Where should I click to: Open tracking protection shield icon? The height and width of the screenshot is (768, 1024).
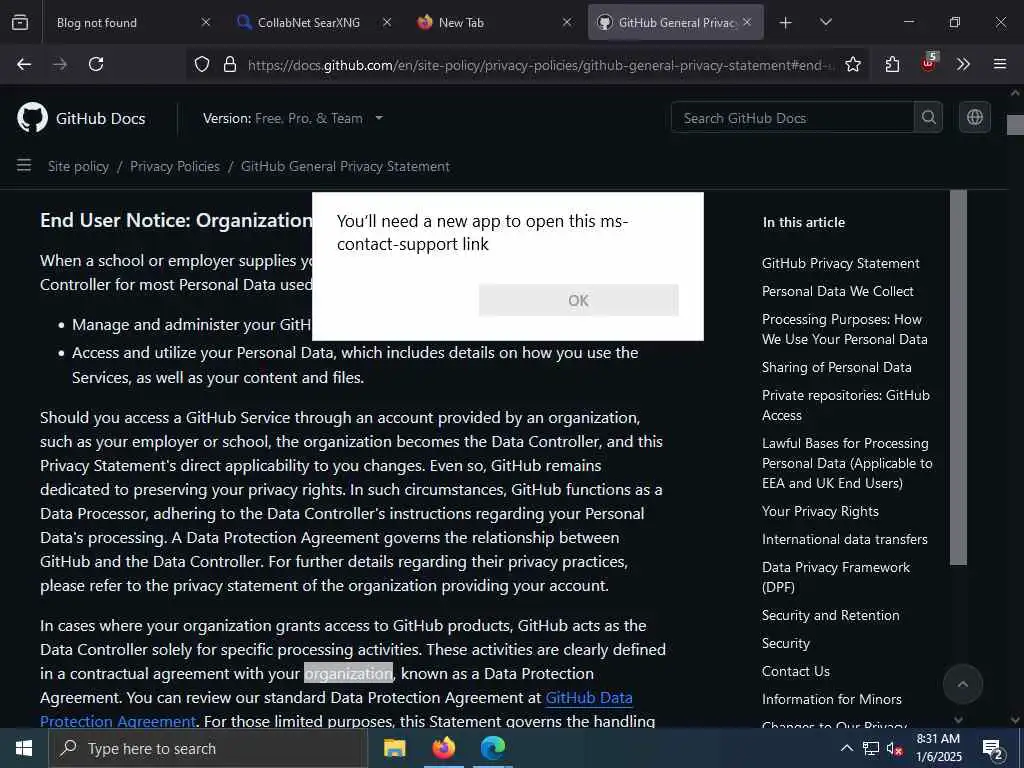pyautogui.click(x=202, y=64)
